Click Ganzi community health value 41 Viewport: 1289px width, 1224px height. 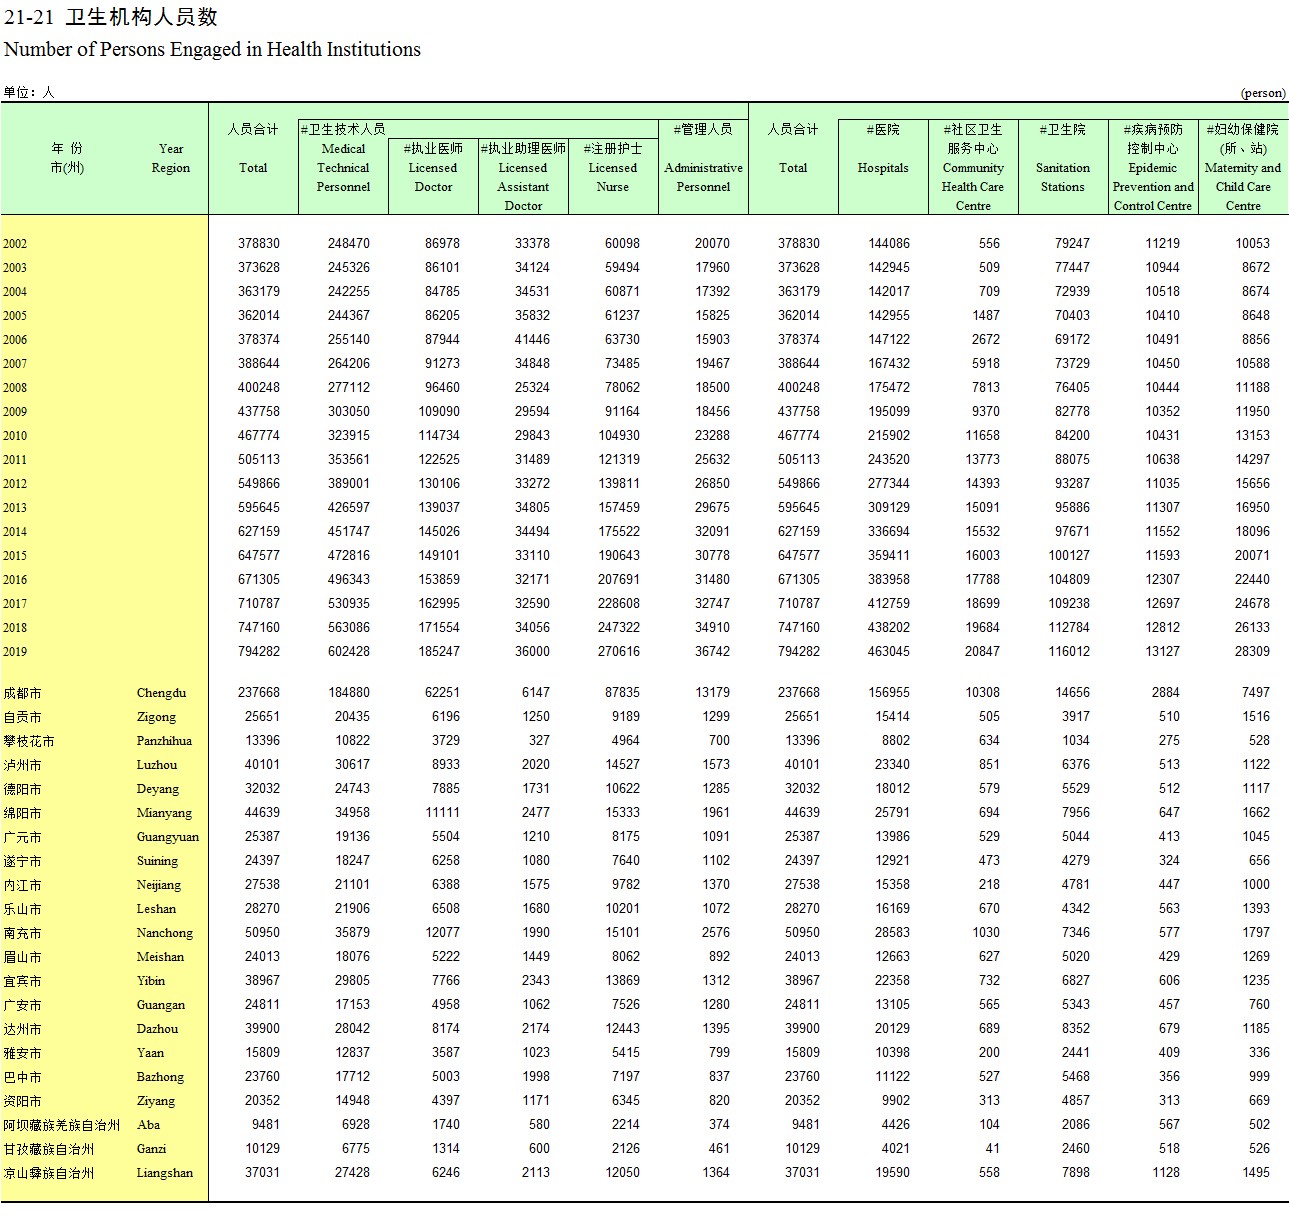click(992, 1148)
